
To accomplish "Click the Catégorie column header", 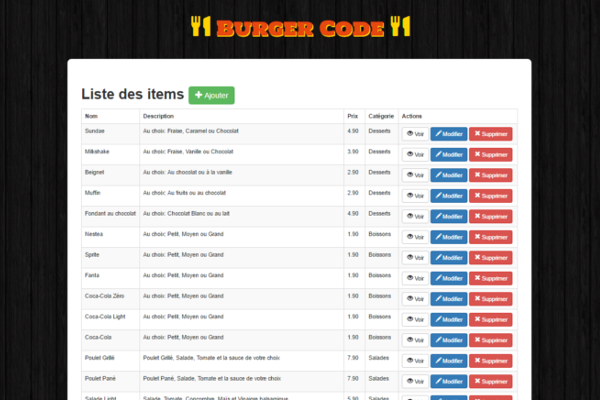I will pyautogui.click(x=380, y=116).
